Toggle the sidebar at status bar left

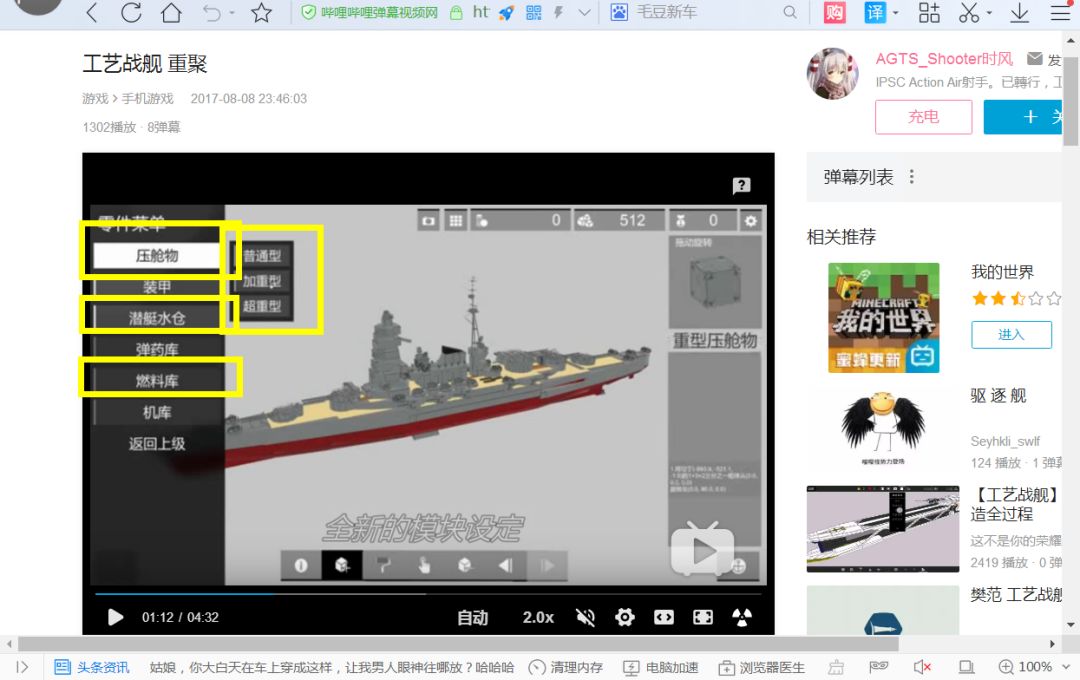[22, 667]
